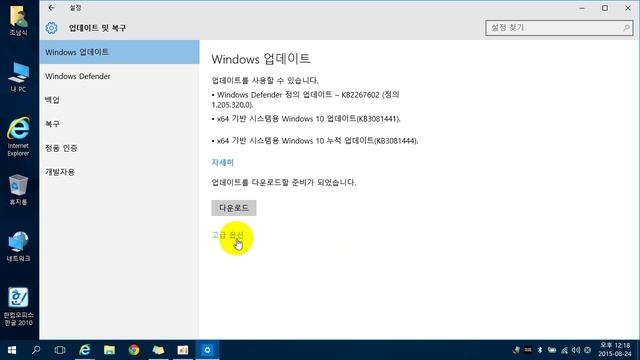Click the search magnifier in 설정 찾기 box
This screenshot has height=360, width=640.
[626, 28]
